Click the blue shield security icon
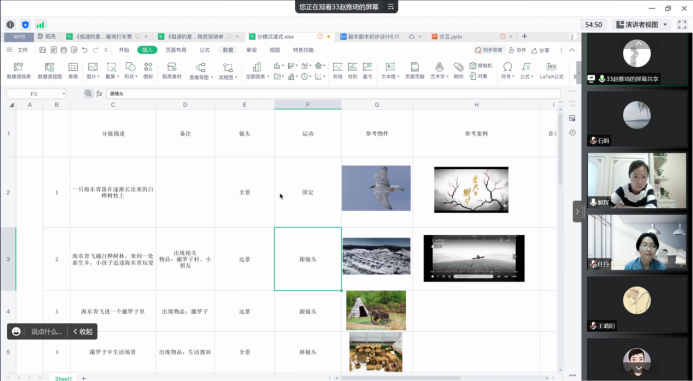Screen dimensions: 693x381 pyautogui.click(x=25, y=25)
